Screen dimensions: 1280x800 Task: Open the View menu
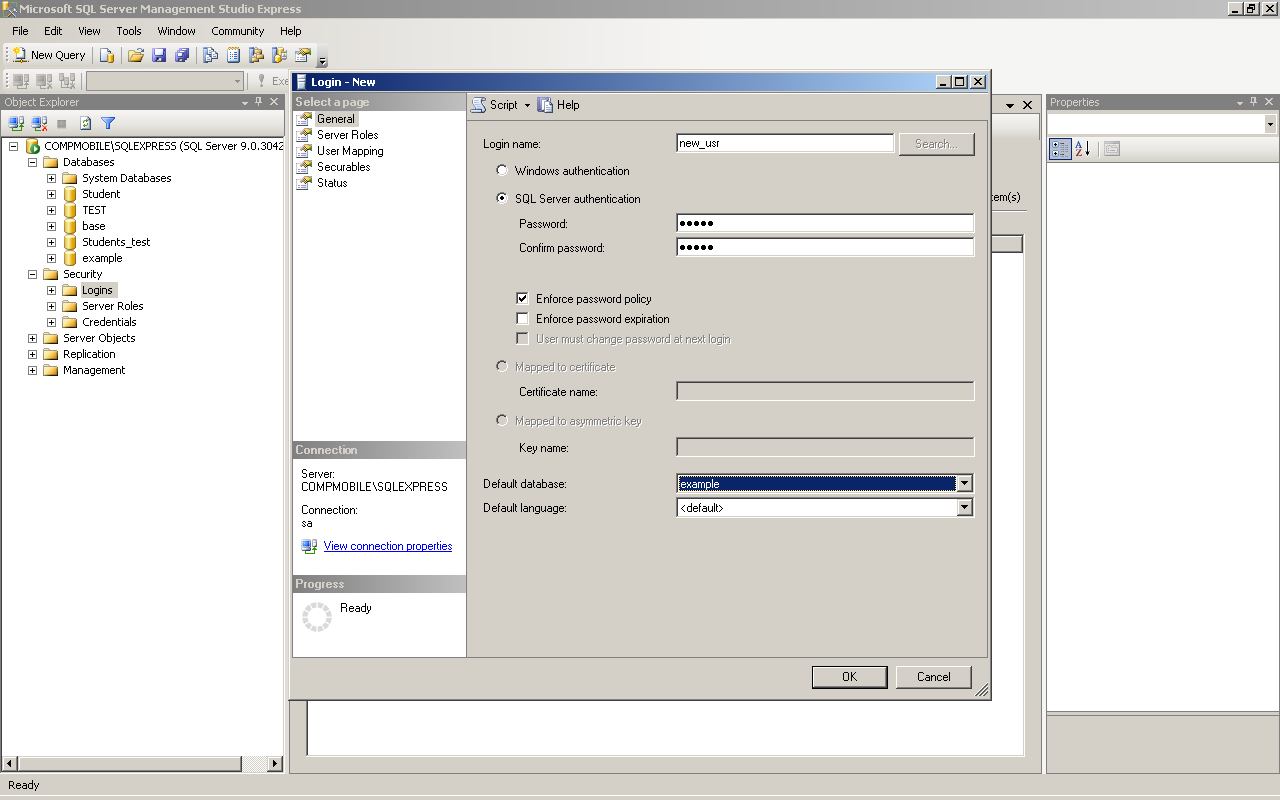click(x=89, y=31)
